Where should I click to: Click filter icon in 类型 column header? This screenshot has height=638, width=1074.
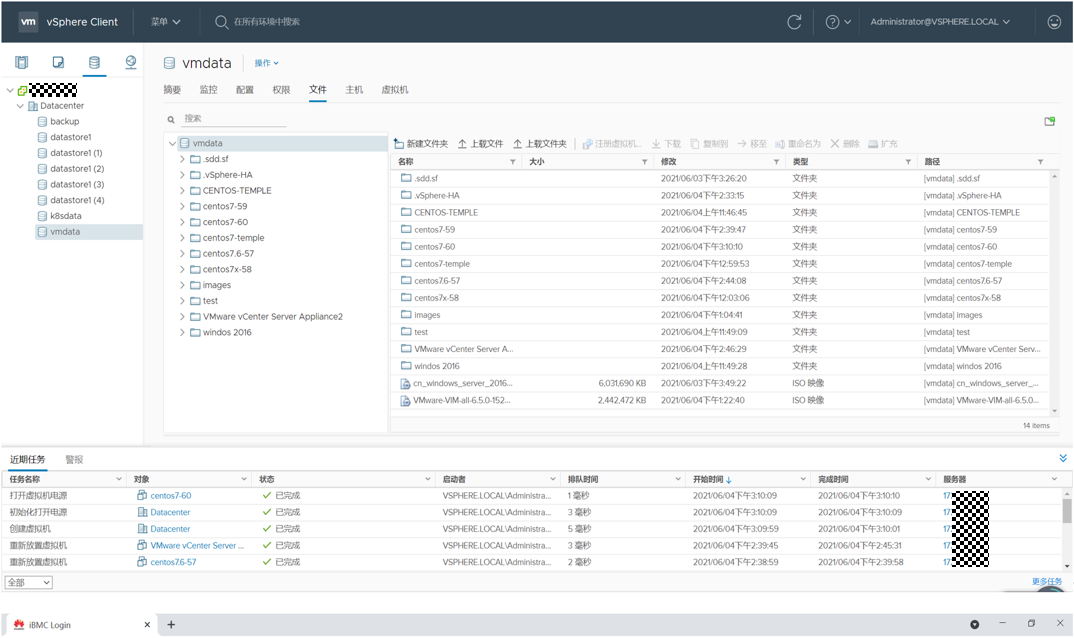click(908, 162)
